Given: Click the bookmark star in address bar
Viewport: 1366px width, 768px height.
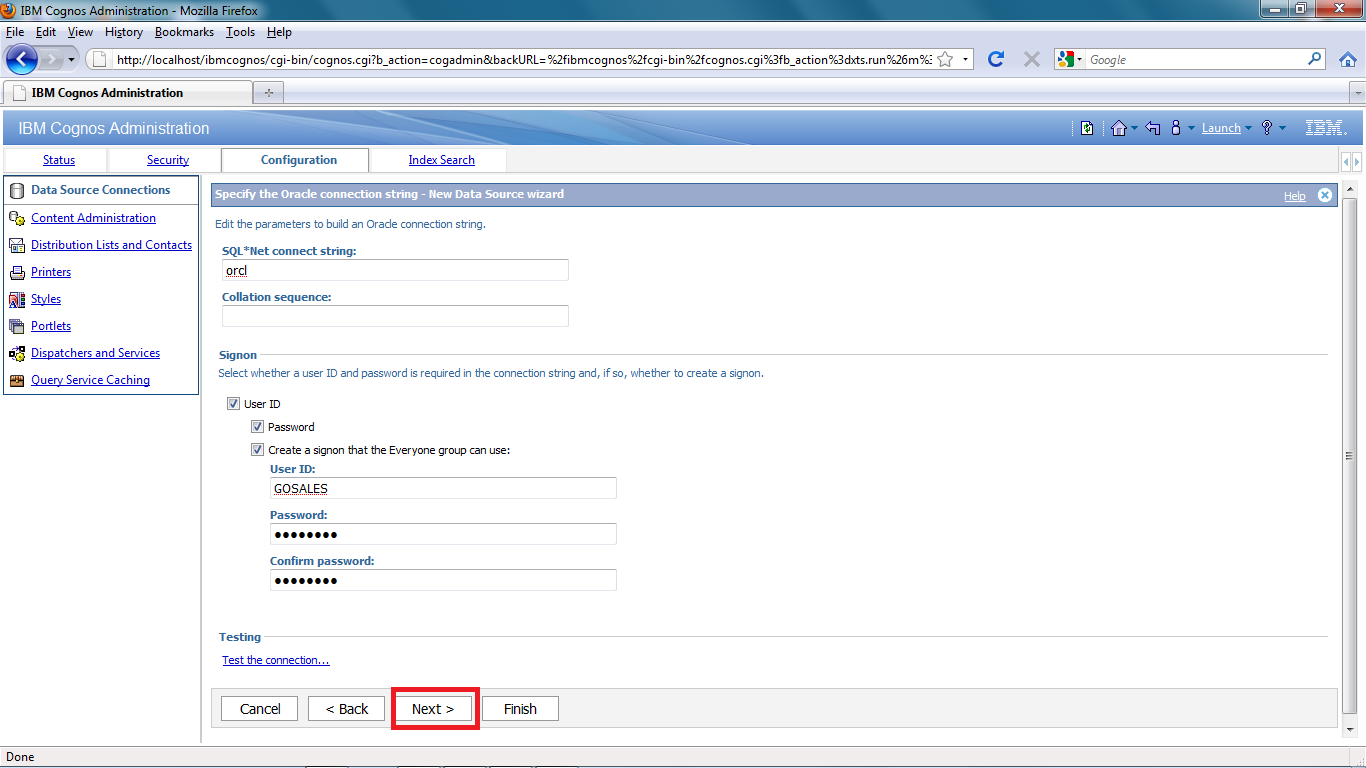Looking at the screenshot, I should pos(945,59).
